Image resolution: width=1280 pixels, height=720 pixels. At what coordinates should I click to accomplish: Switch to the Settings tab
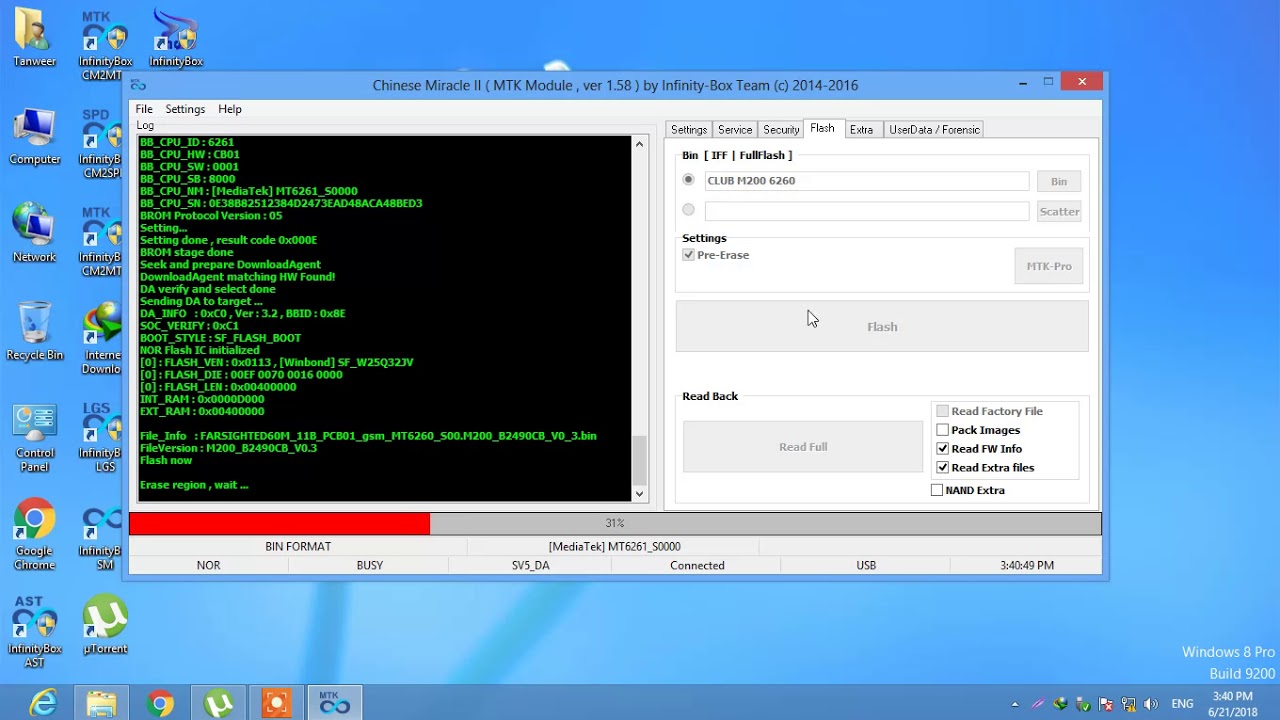click(x=689, y=130)
